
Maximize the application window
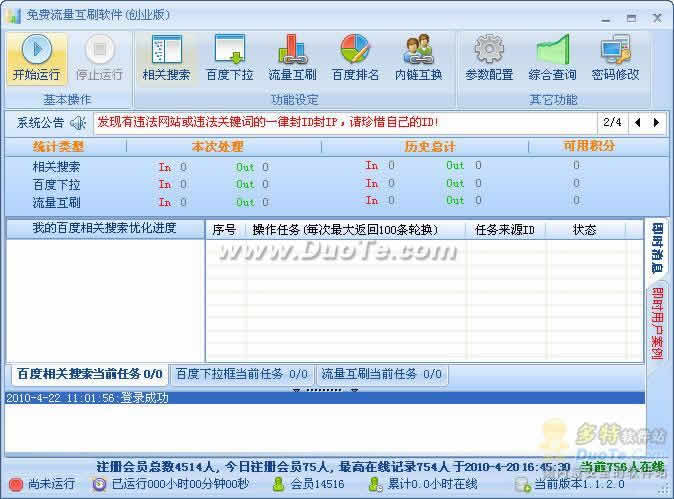click(631, 18)
